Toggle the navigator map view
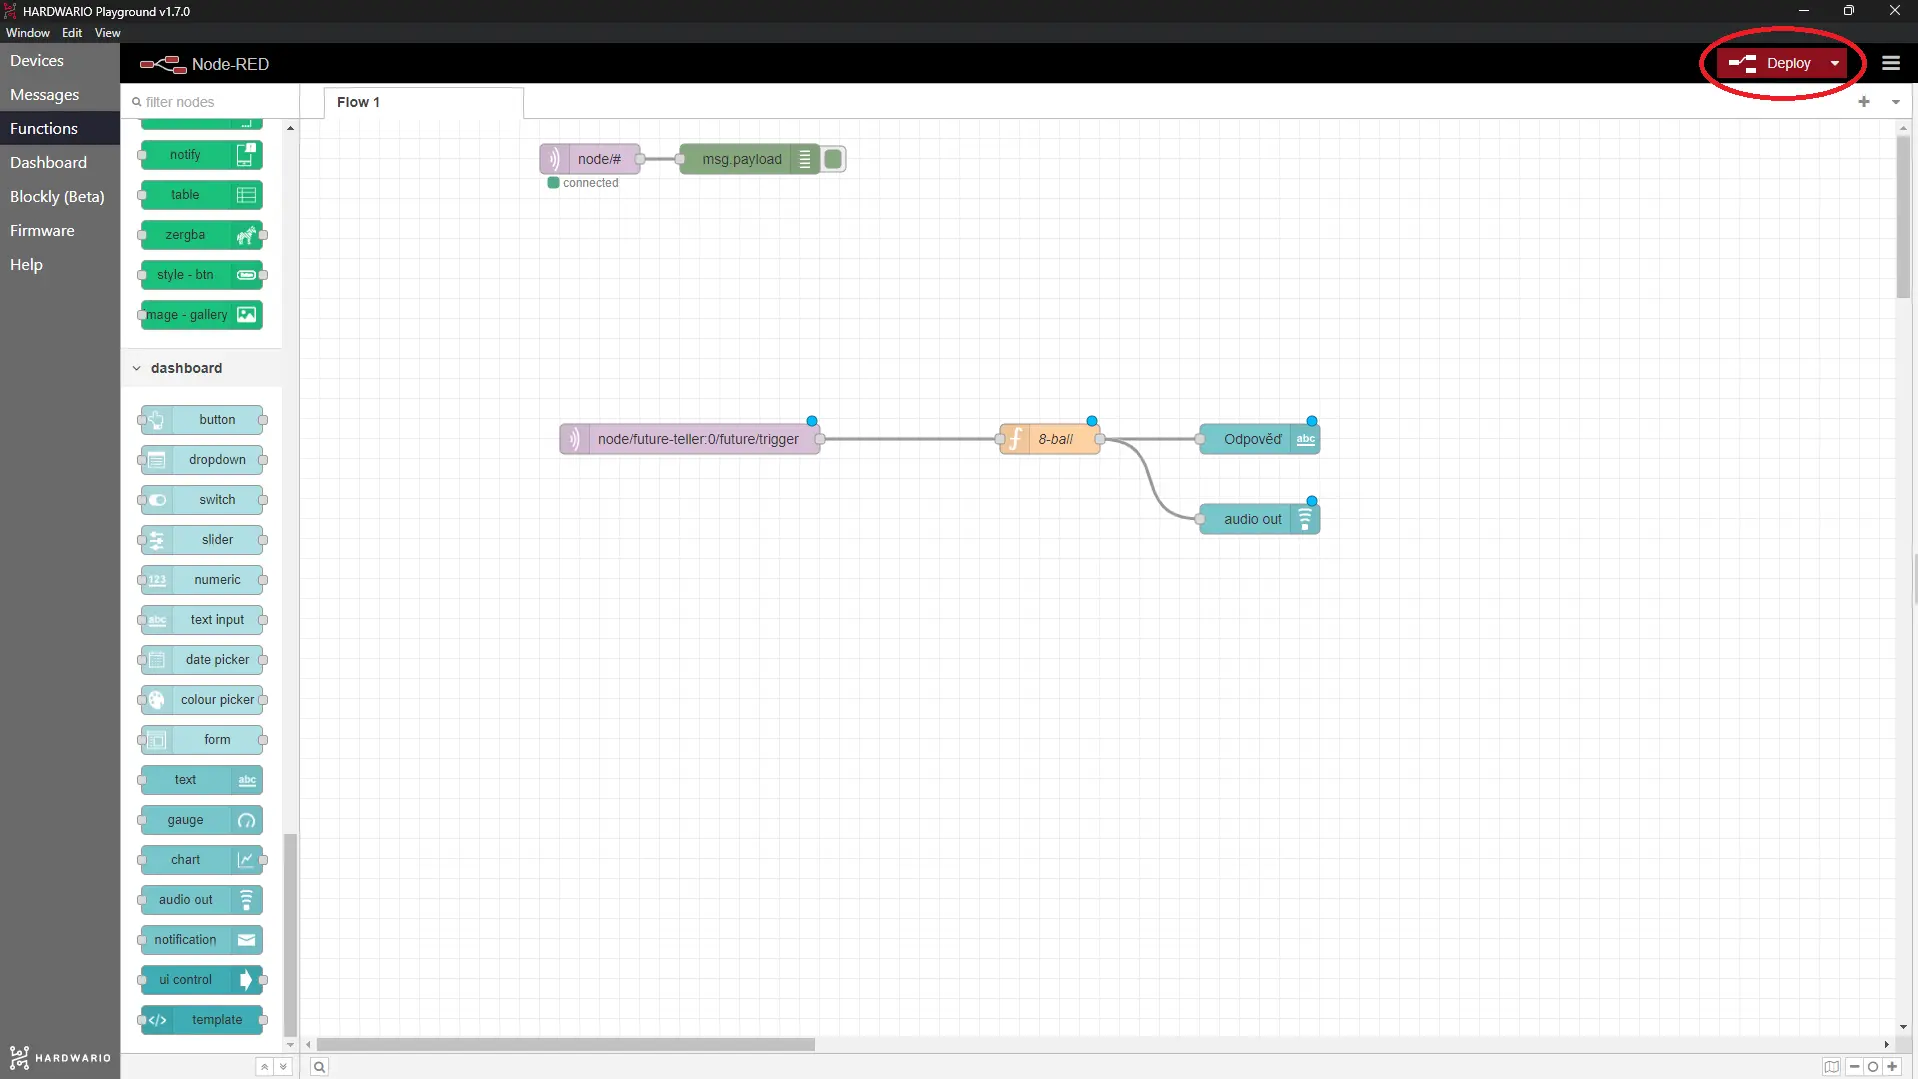Viewport: 1918px width, 1079px height. pyautogui.click(x=1831, y=1067)
